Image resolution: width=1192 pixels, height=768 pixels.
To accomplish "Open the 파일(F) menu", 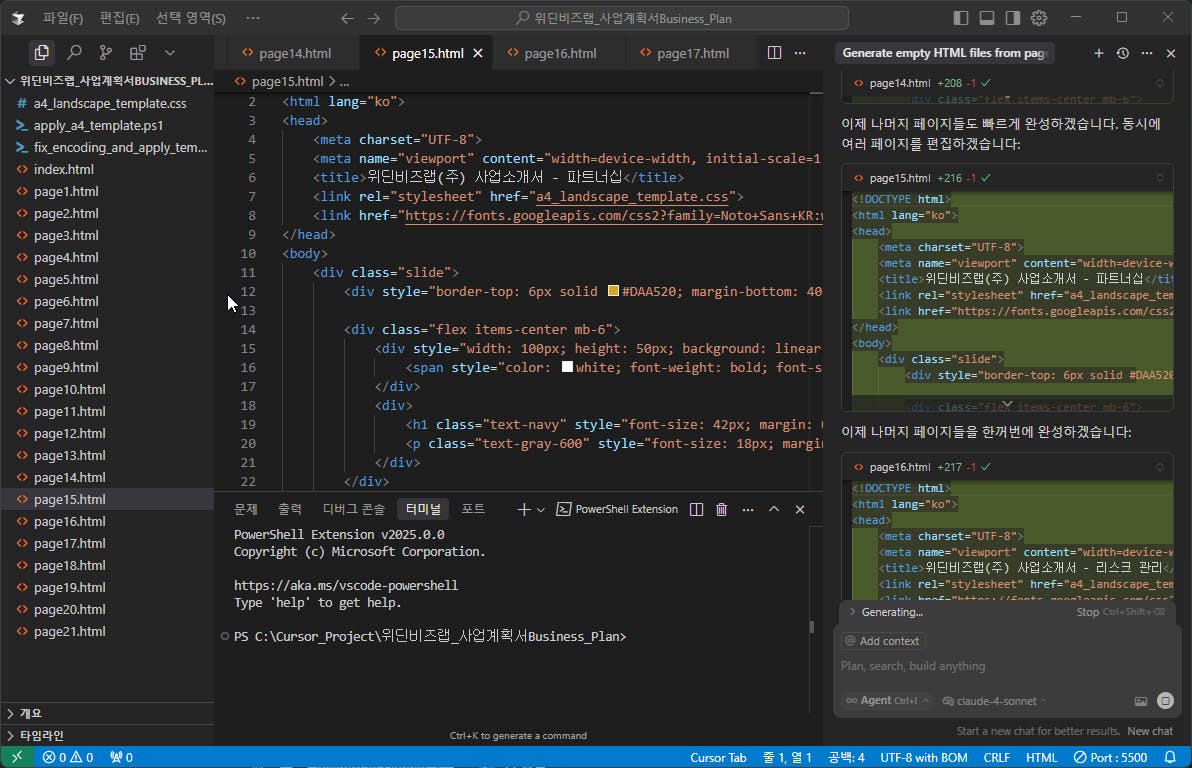I will [62, 18].
